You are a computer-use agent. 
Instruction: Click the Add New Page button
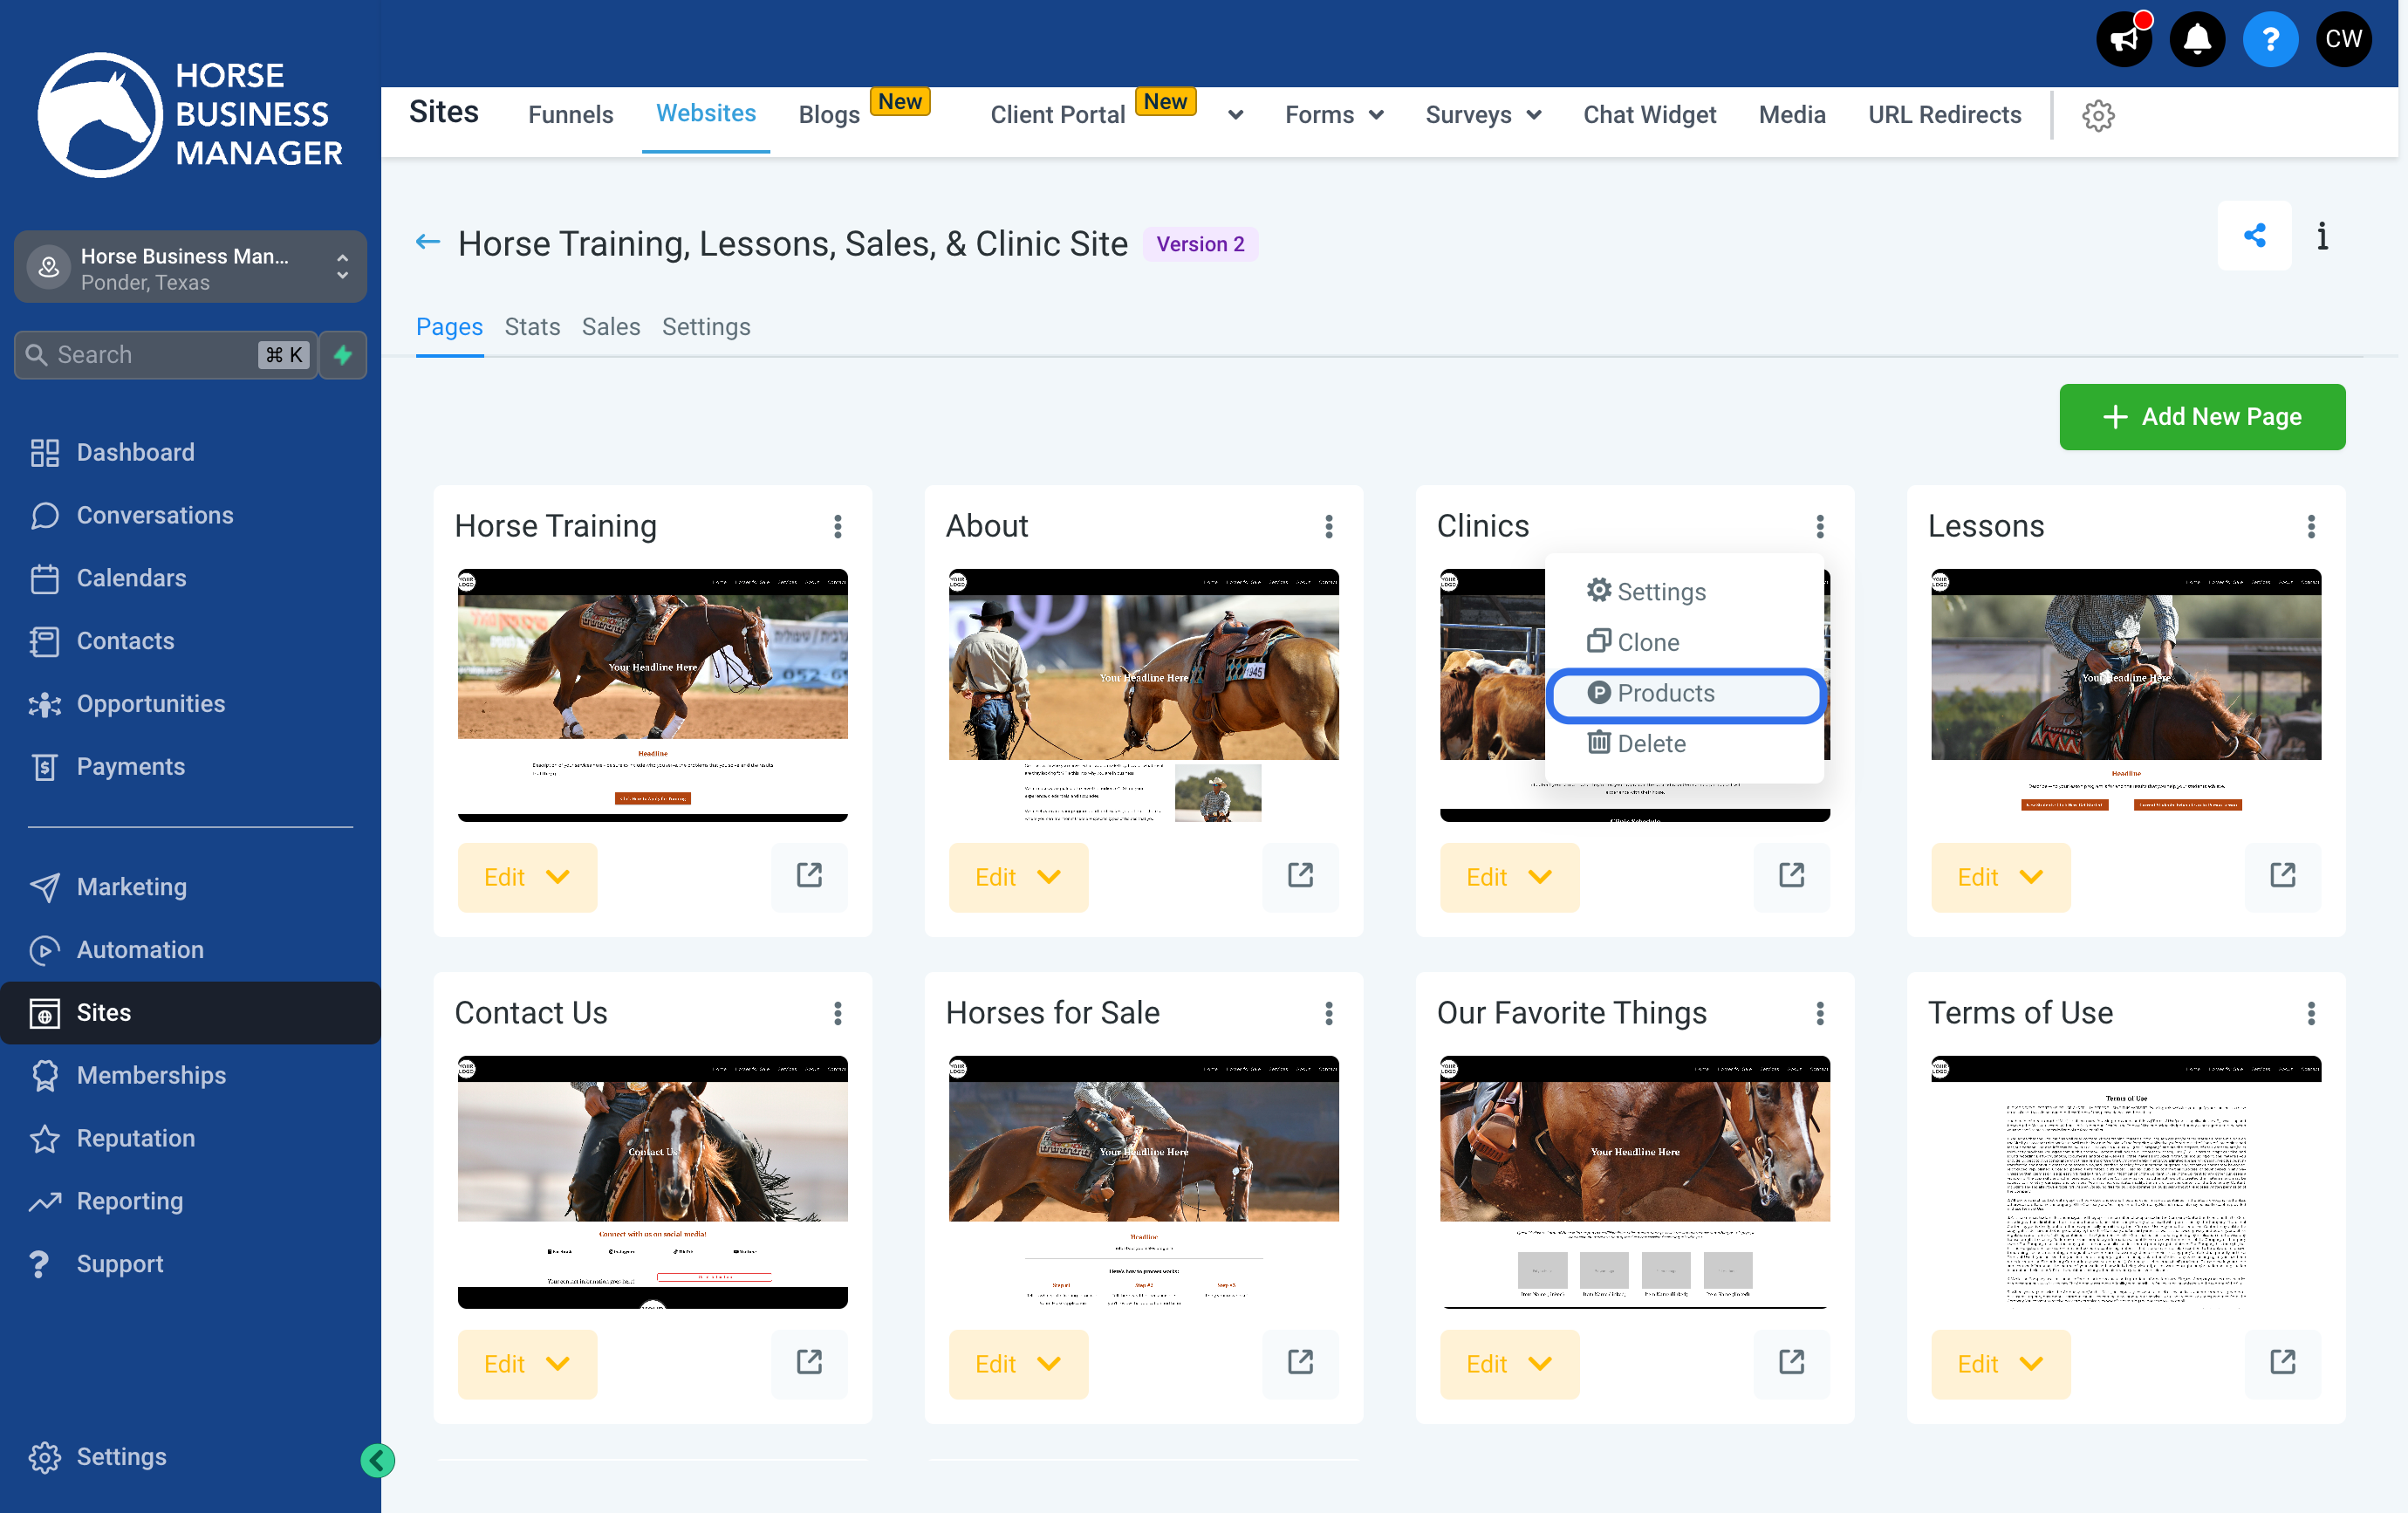click(2201, 417)
